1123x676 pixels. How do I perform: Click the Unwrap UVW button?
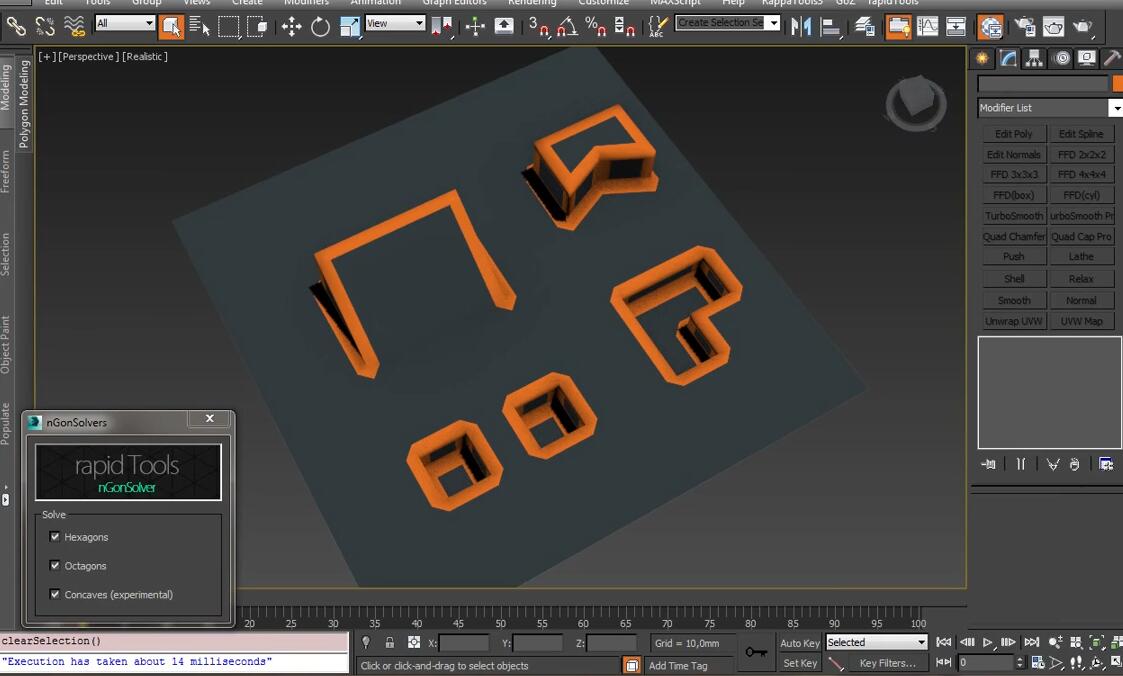click(x=1013, y=321)
